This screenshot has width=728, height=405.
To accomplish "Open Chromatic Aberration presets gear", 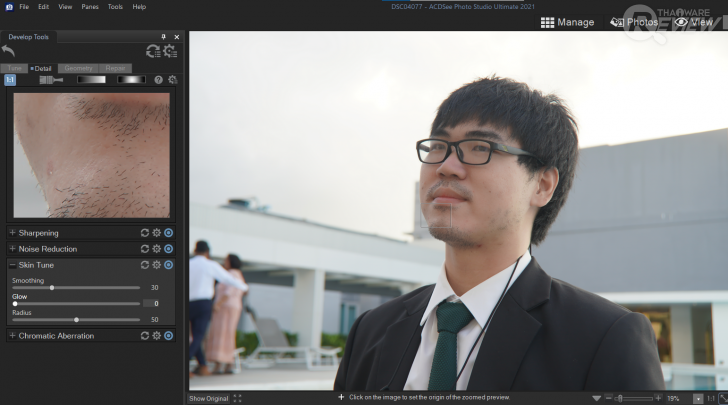I will tap(157, 335).
